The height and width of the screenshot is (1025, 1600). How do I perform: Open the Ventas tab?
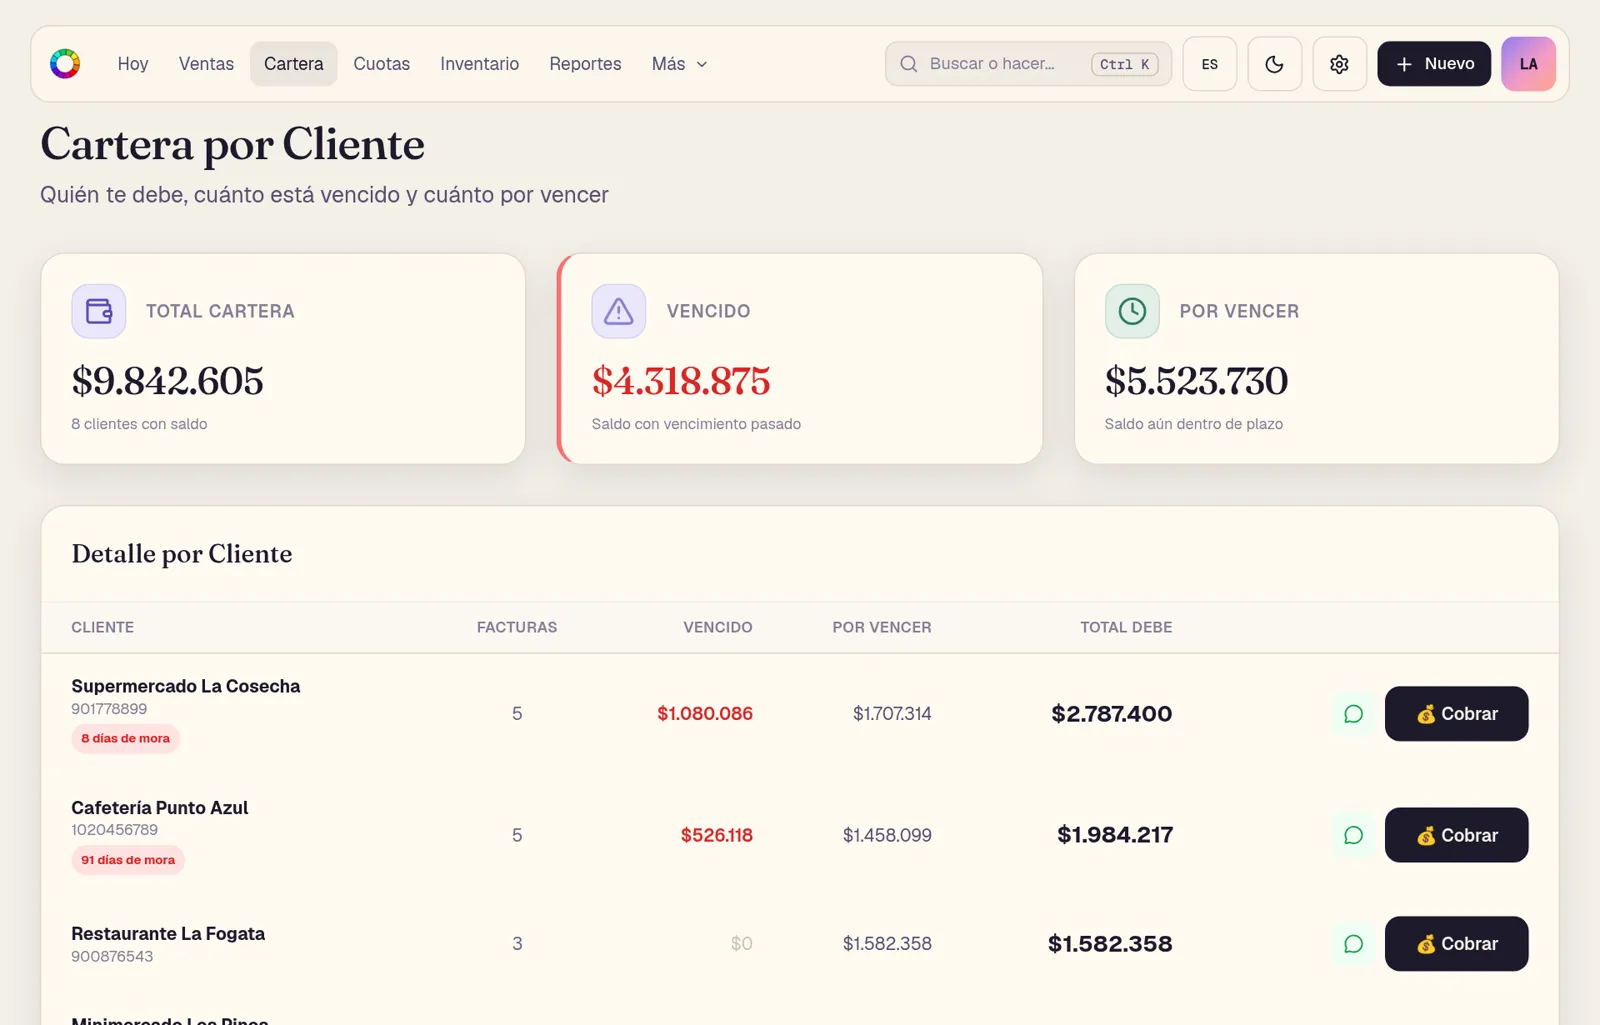coord(206,64)
